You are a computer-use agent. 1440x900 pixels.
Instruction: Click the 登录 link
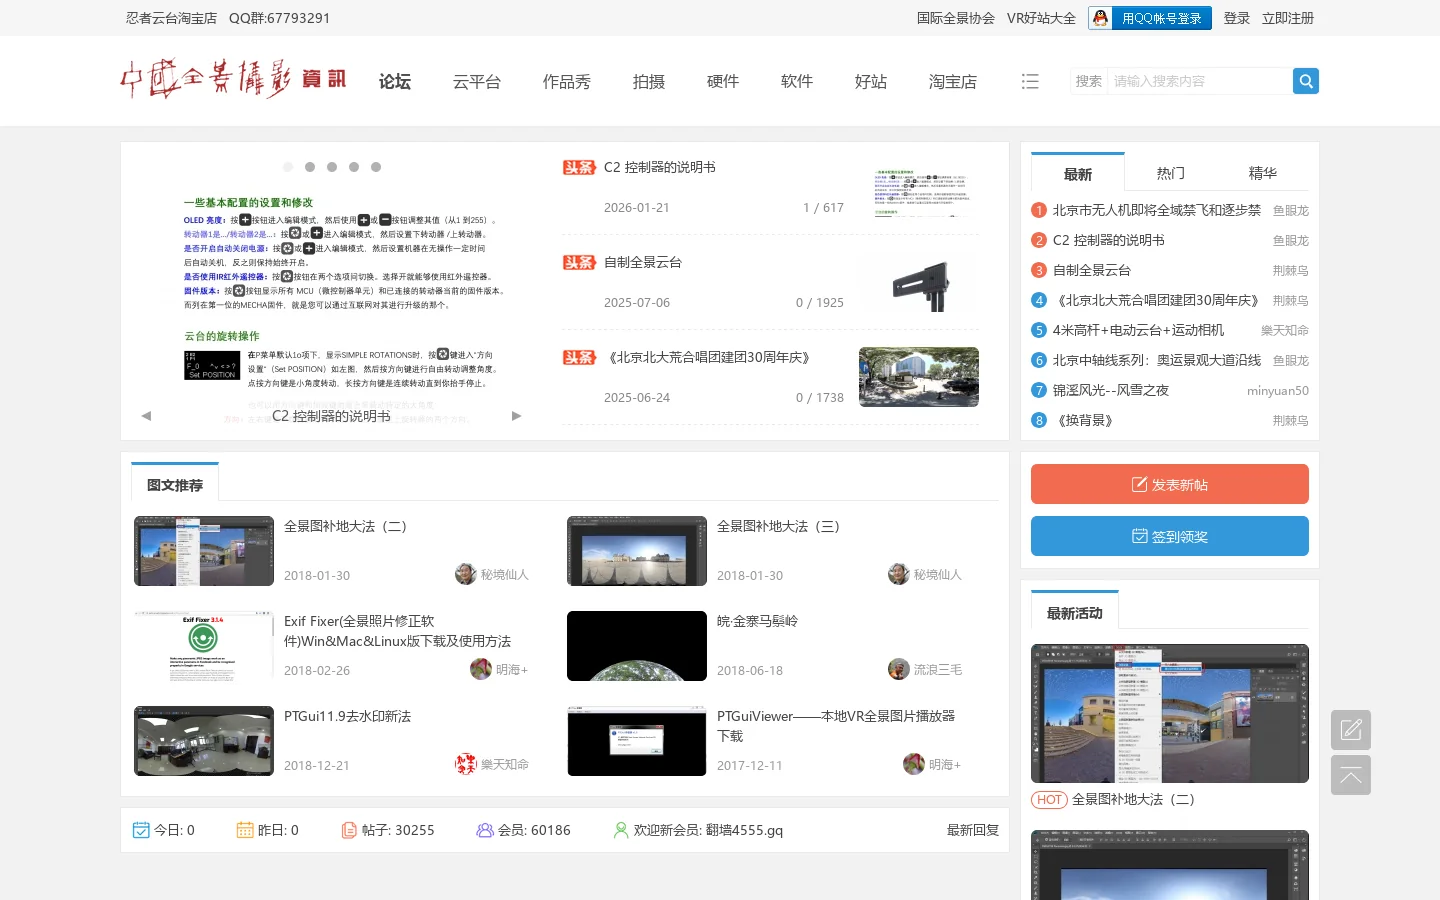click(1237, 18)
